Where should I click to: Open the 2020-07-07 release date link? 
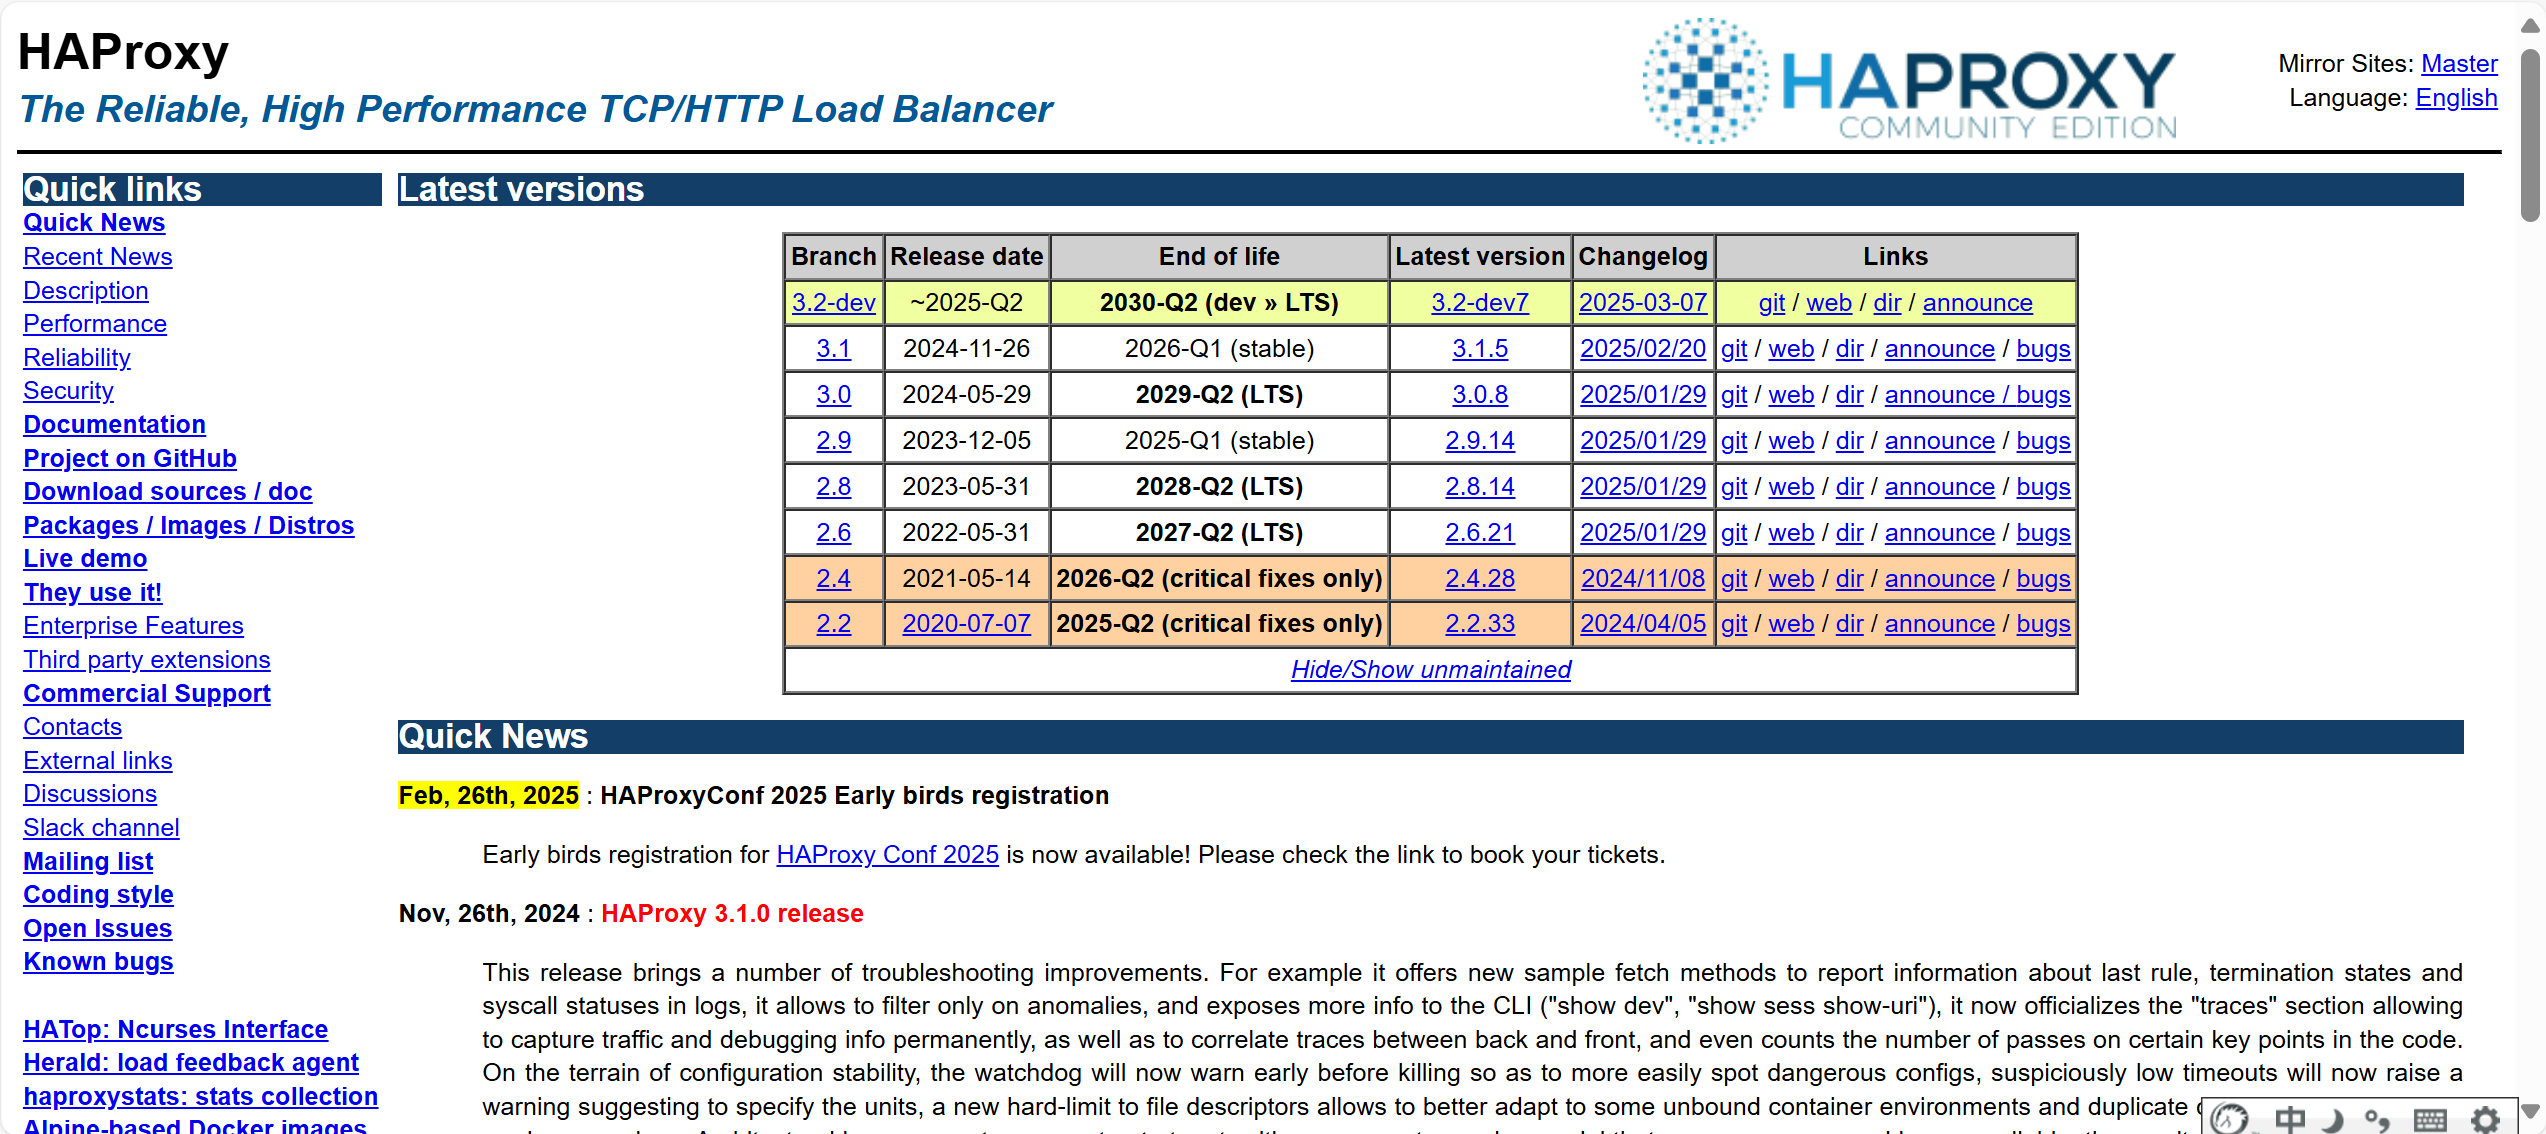pyautogui.click(x=966, y=624)
